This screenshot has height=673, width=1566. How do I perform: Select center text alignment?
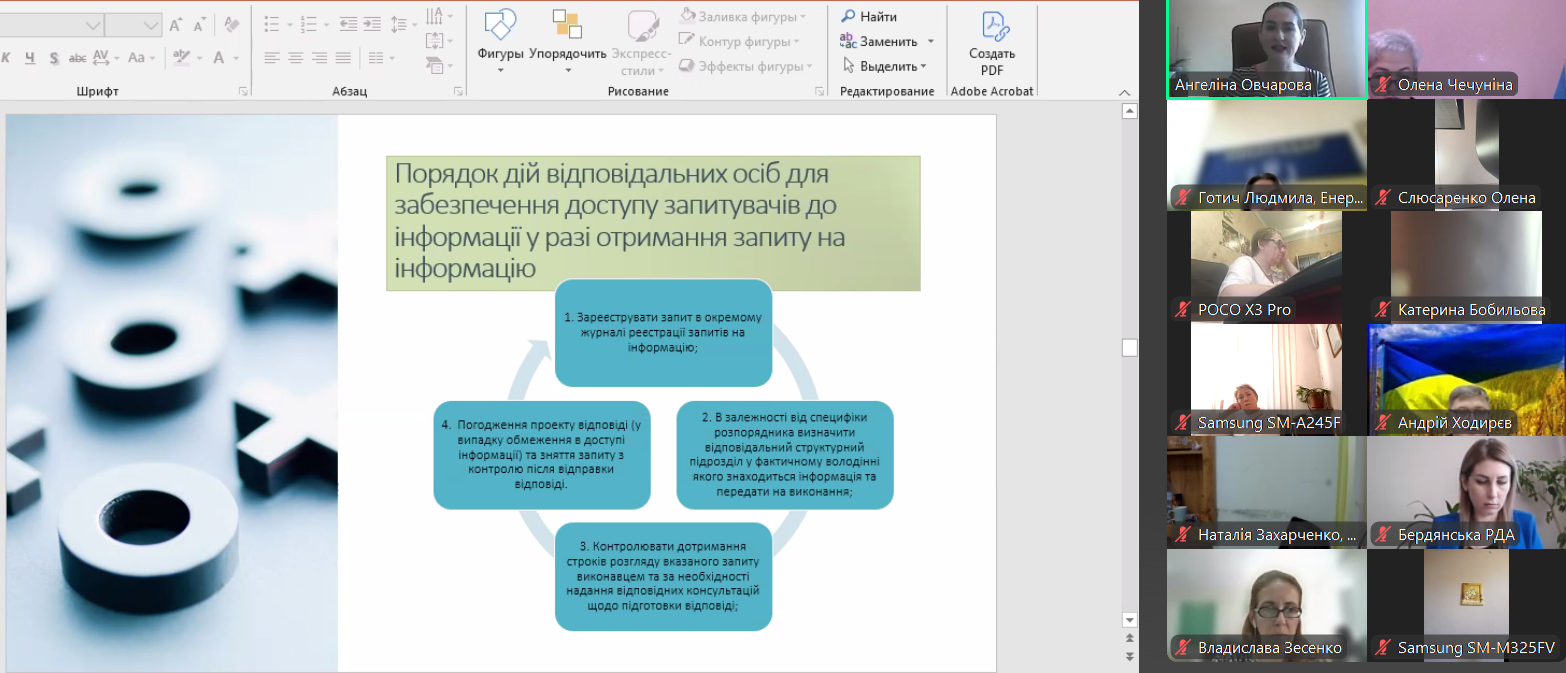(x=296, y=58)
